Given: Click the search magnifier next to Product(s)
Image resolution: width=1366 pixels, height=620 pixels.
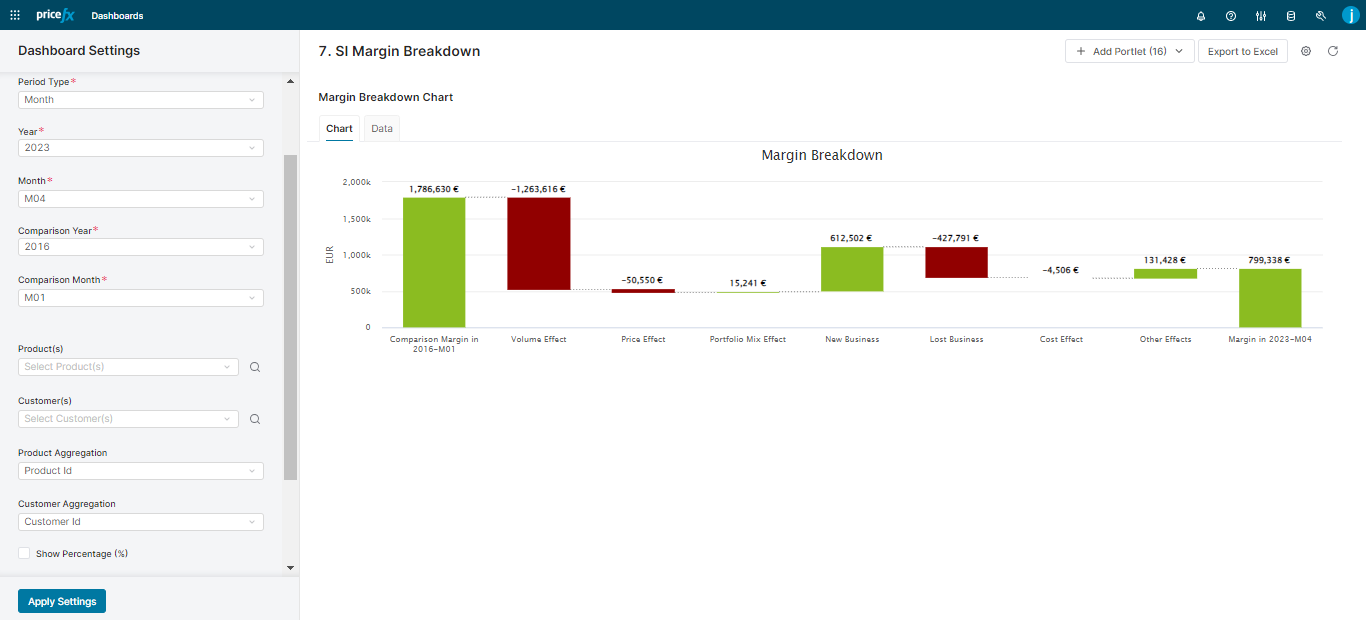Looking at the screenshot, I should click(255, 367).
